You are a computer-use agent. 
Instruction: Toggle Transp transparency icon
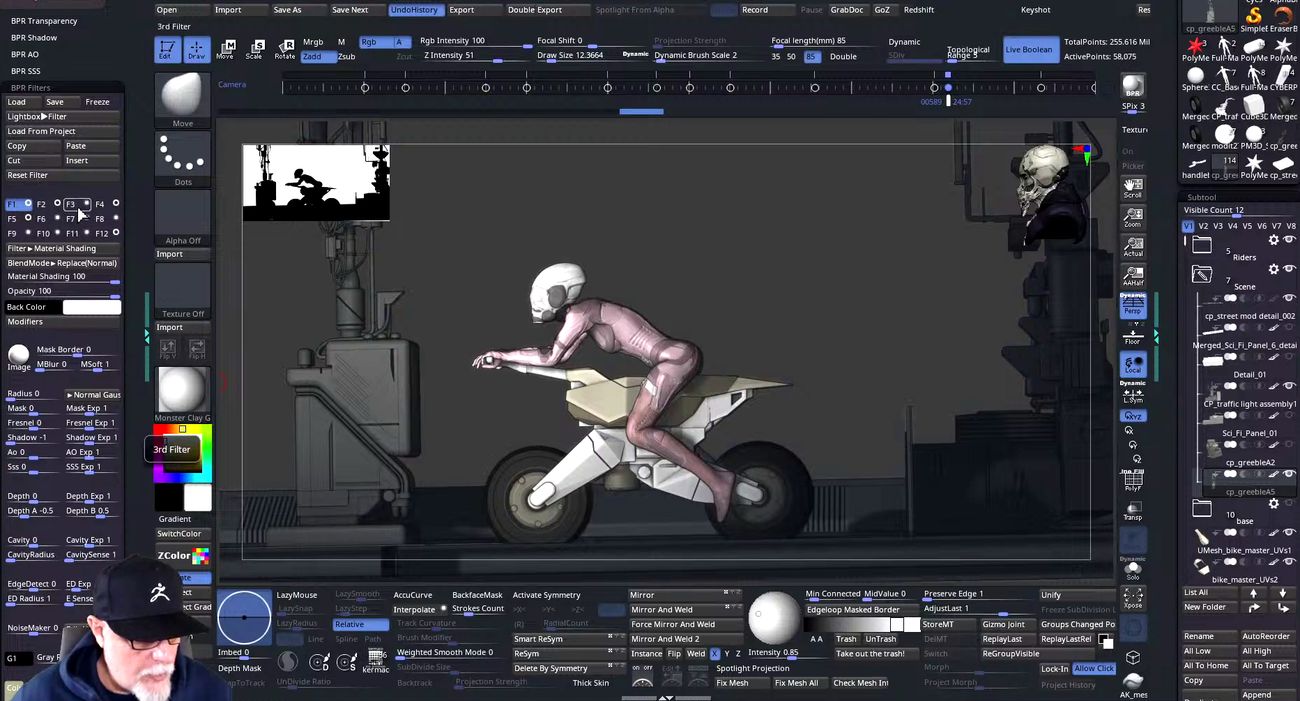click(x=1132, y=510)
